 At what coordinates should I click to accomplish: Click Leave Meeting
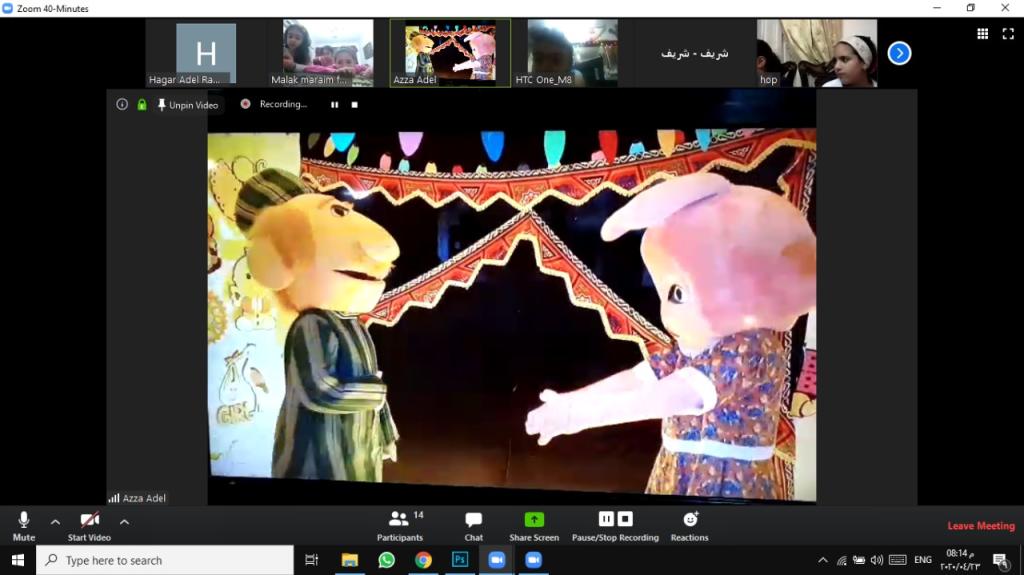981,526
